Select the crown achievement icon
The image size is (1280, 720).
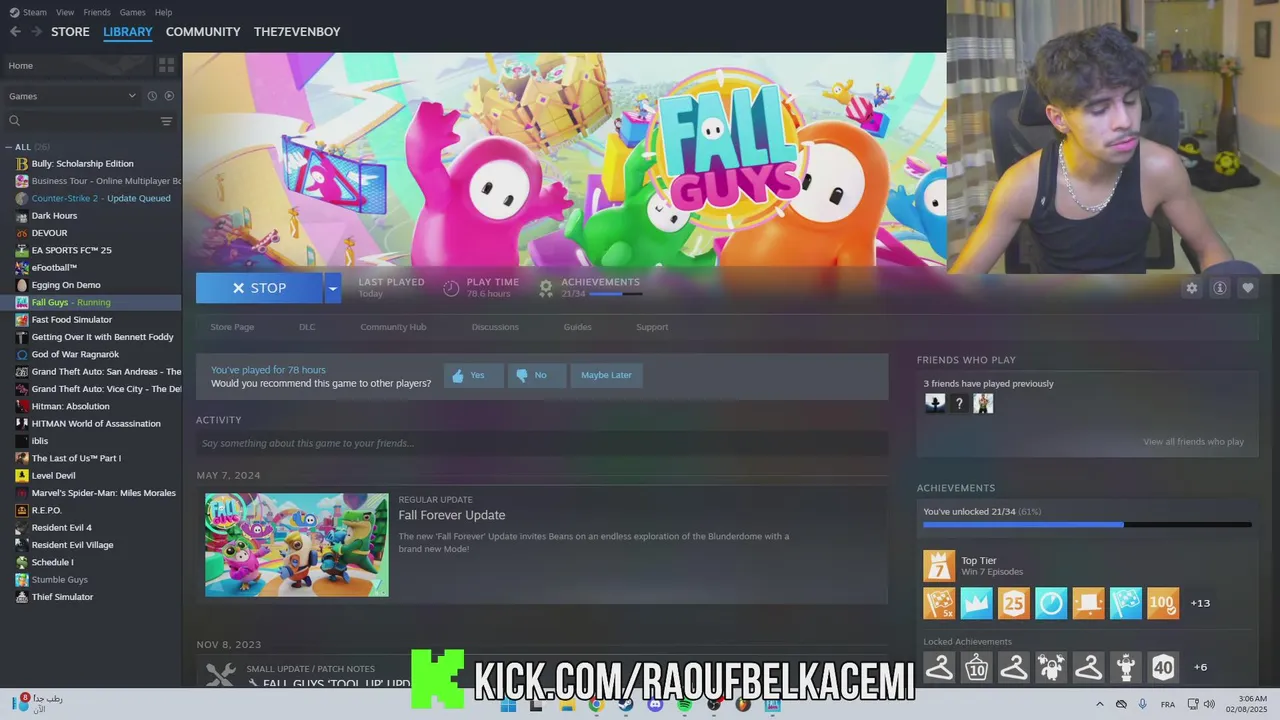976,603
